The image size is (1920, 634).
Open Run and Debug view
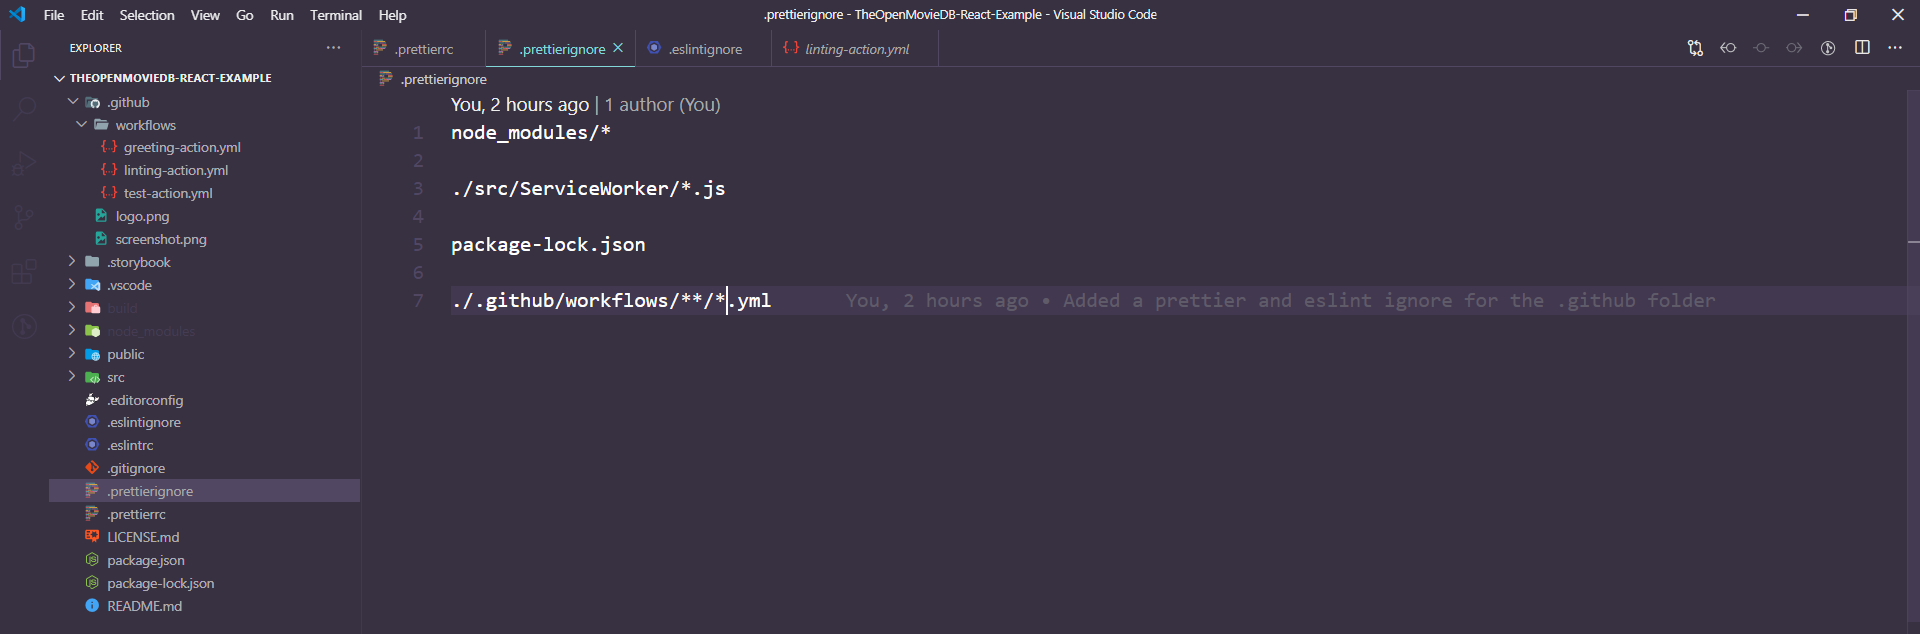click(23, 163)
